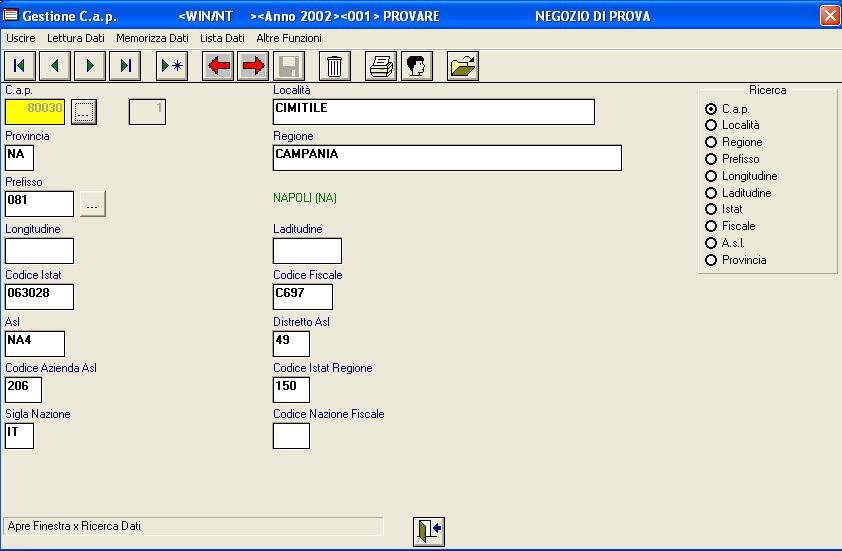The width and height of the screenshot is (842, 551).
Task: Click the Uscire menu item
Action: [21, 38]
